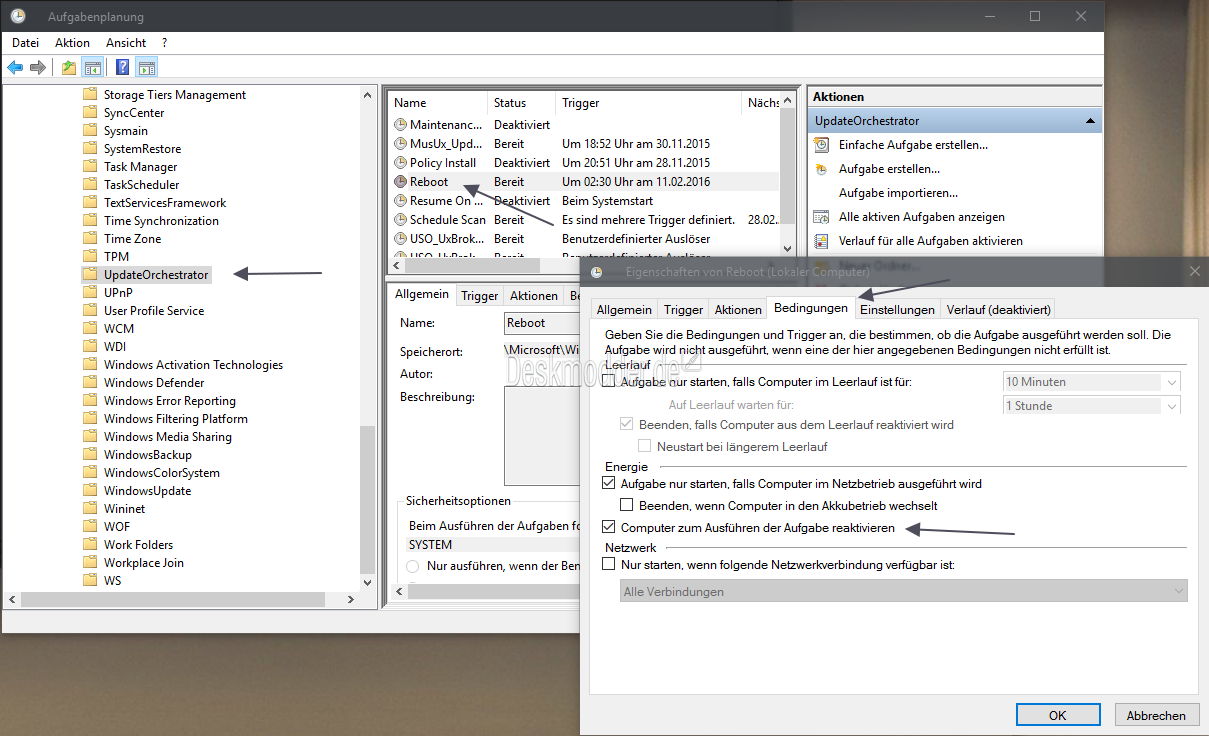Screen dimensions: 1209x736
Task: Click the clock icon of 'Schedule Scan' task
Action: (401, 220)
